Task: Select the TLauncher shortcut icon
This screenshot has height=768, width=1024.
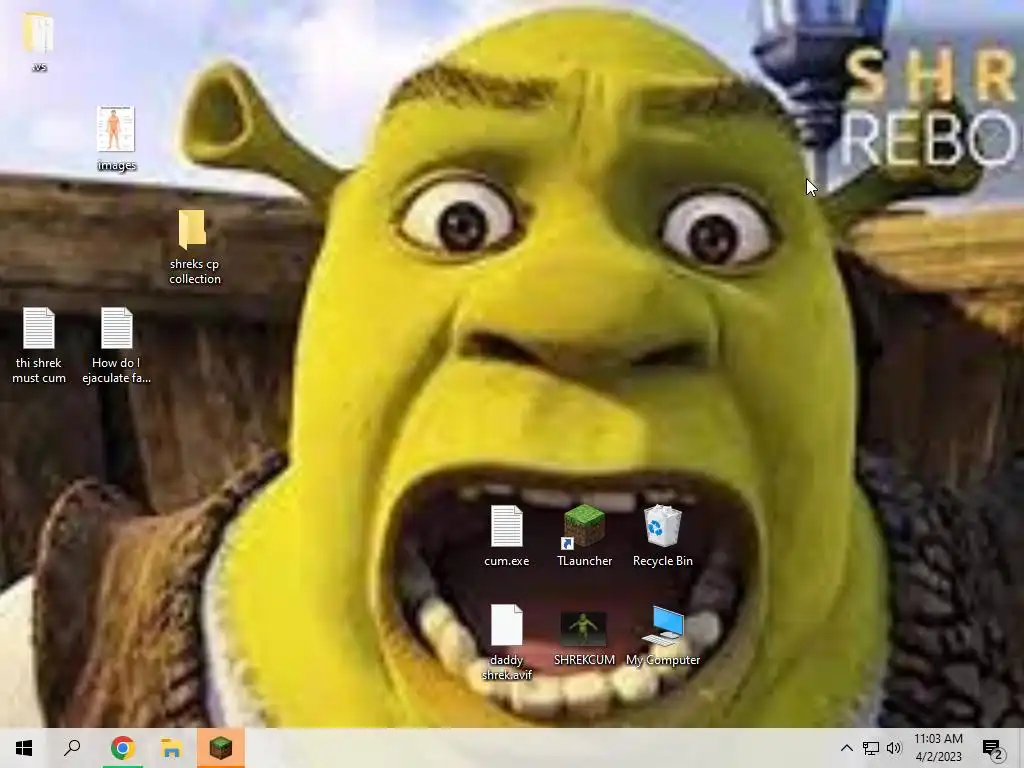Action: coord(584,536)
